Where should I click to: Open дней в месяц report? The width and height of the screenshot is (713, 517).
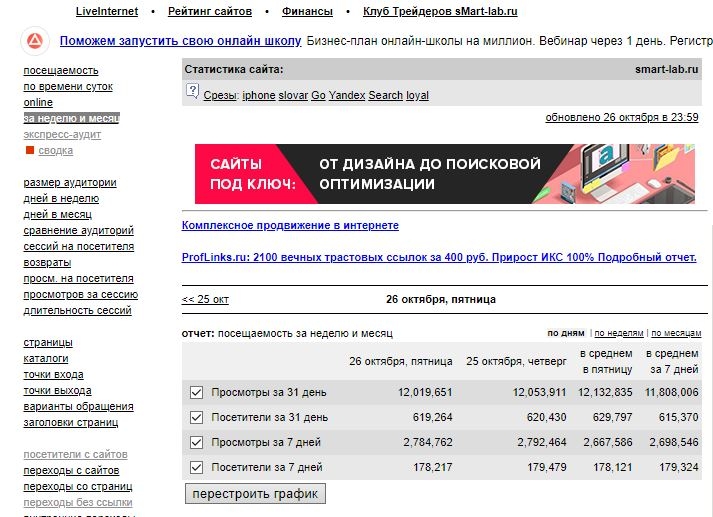[58, 214]
